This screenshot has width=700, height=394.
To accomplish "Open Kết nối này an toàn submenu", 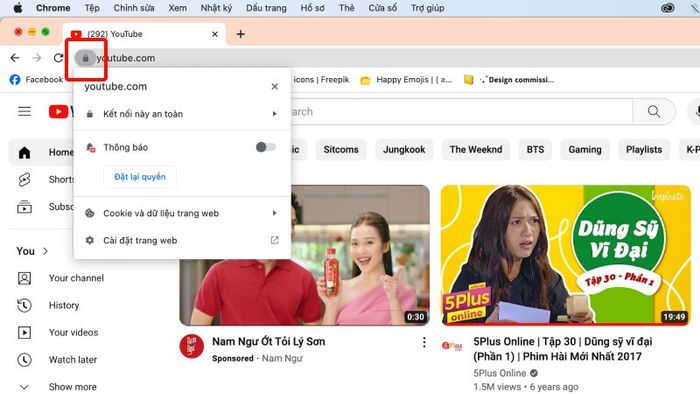I will 182,114.
